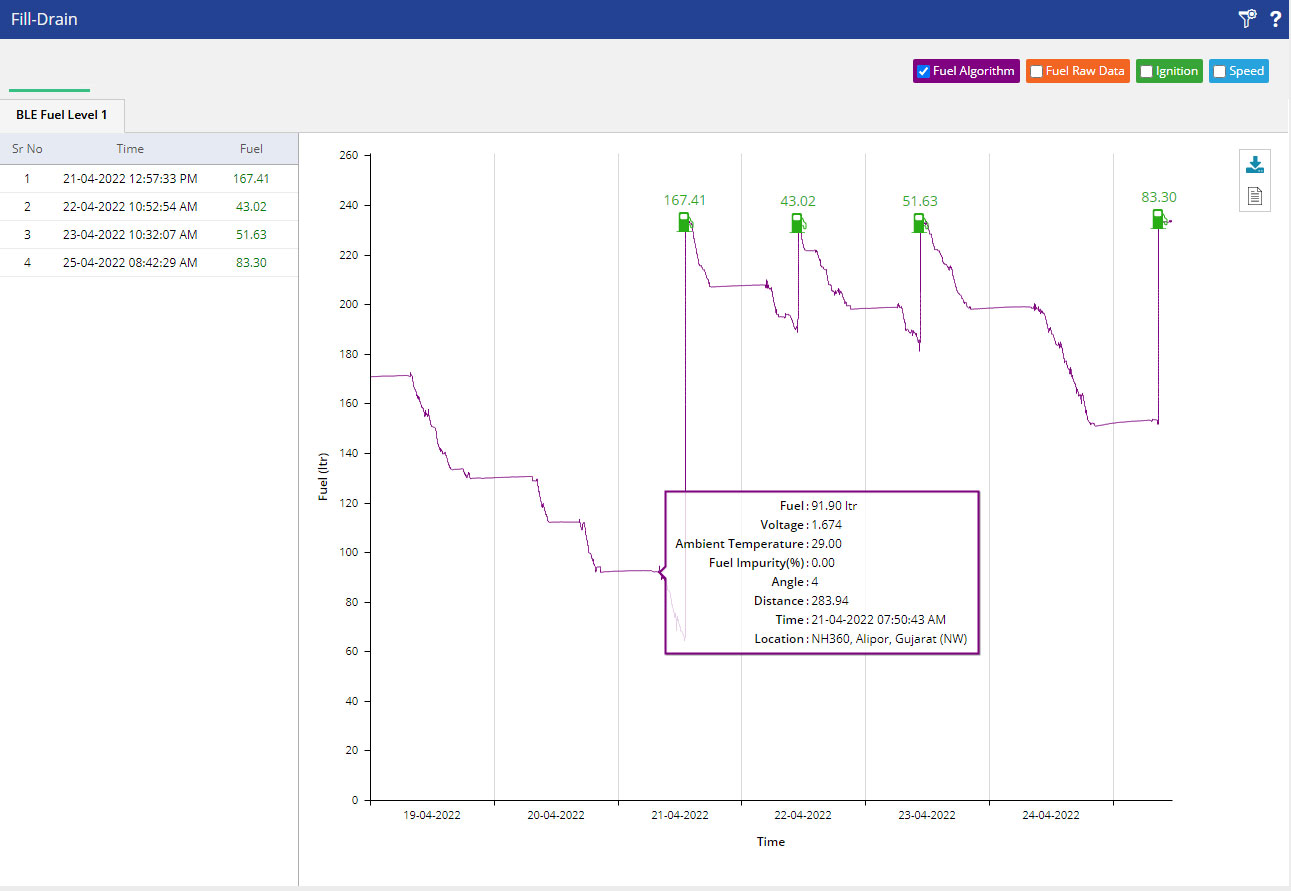Sort by the Fuel column header
1291x891 pixels.
tap(251, 148)
